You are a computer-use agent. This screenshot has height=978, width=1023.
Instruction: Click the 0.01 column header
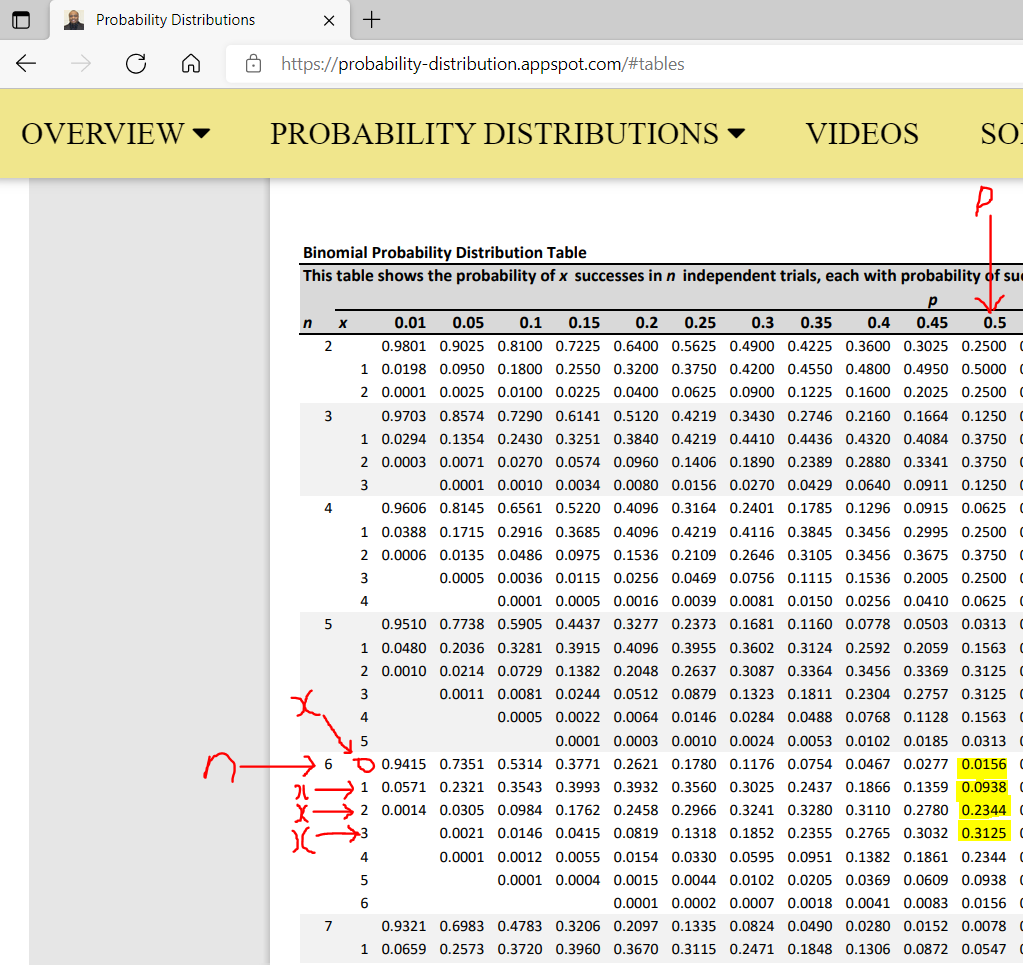[410, 323]
